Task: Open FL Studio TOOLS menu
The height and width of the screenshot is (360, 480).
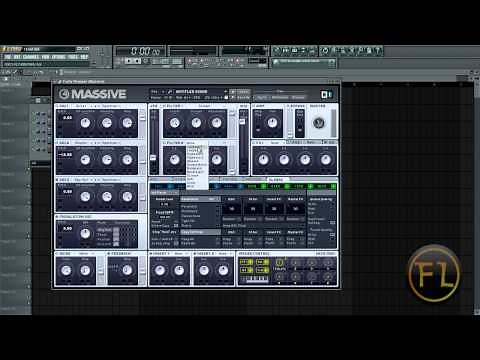Action: [x=73, y=57]
